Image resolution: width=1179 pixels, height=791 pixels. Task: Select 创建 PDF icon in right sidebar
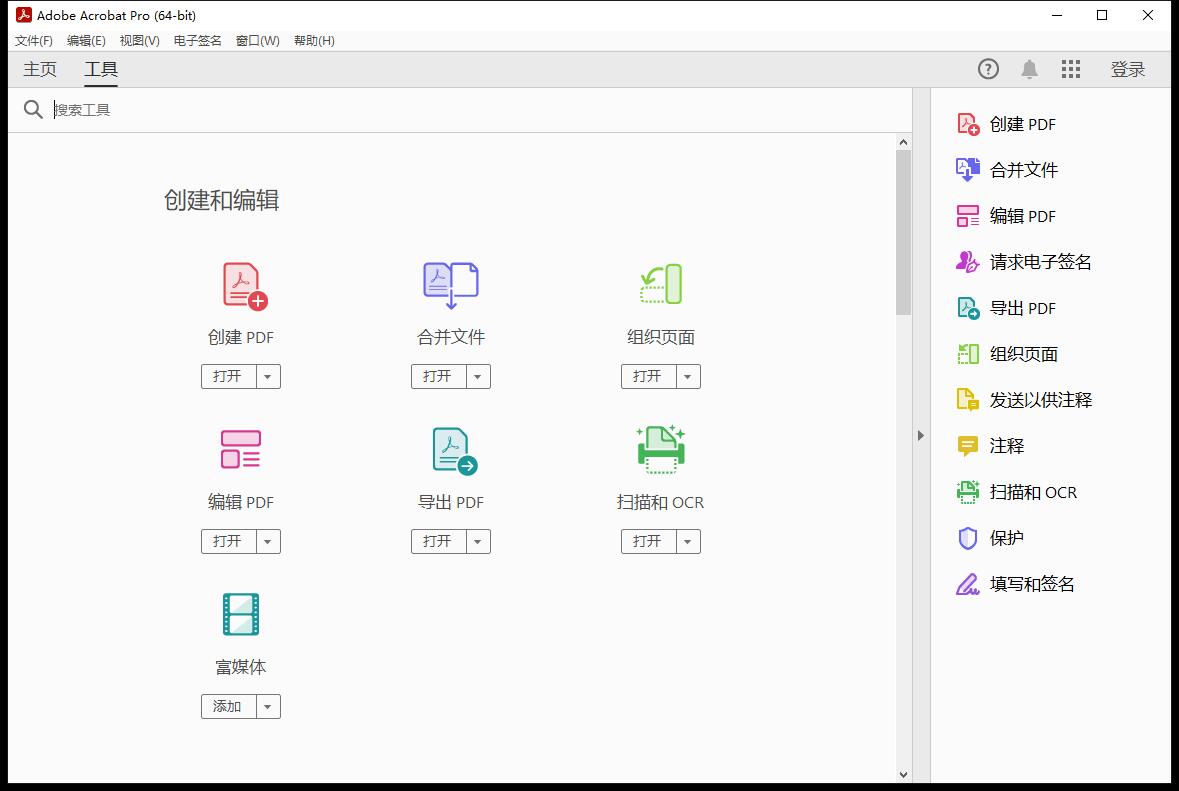click(x=968, y=124)
